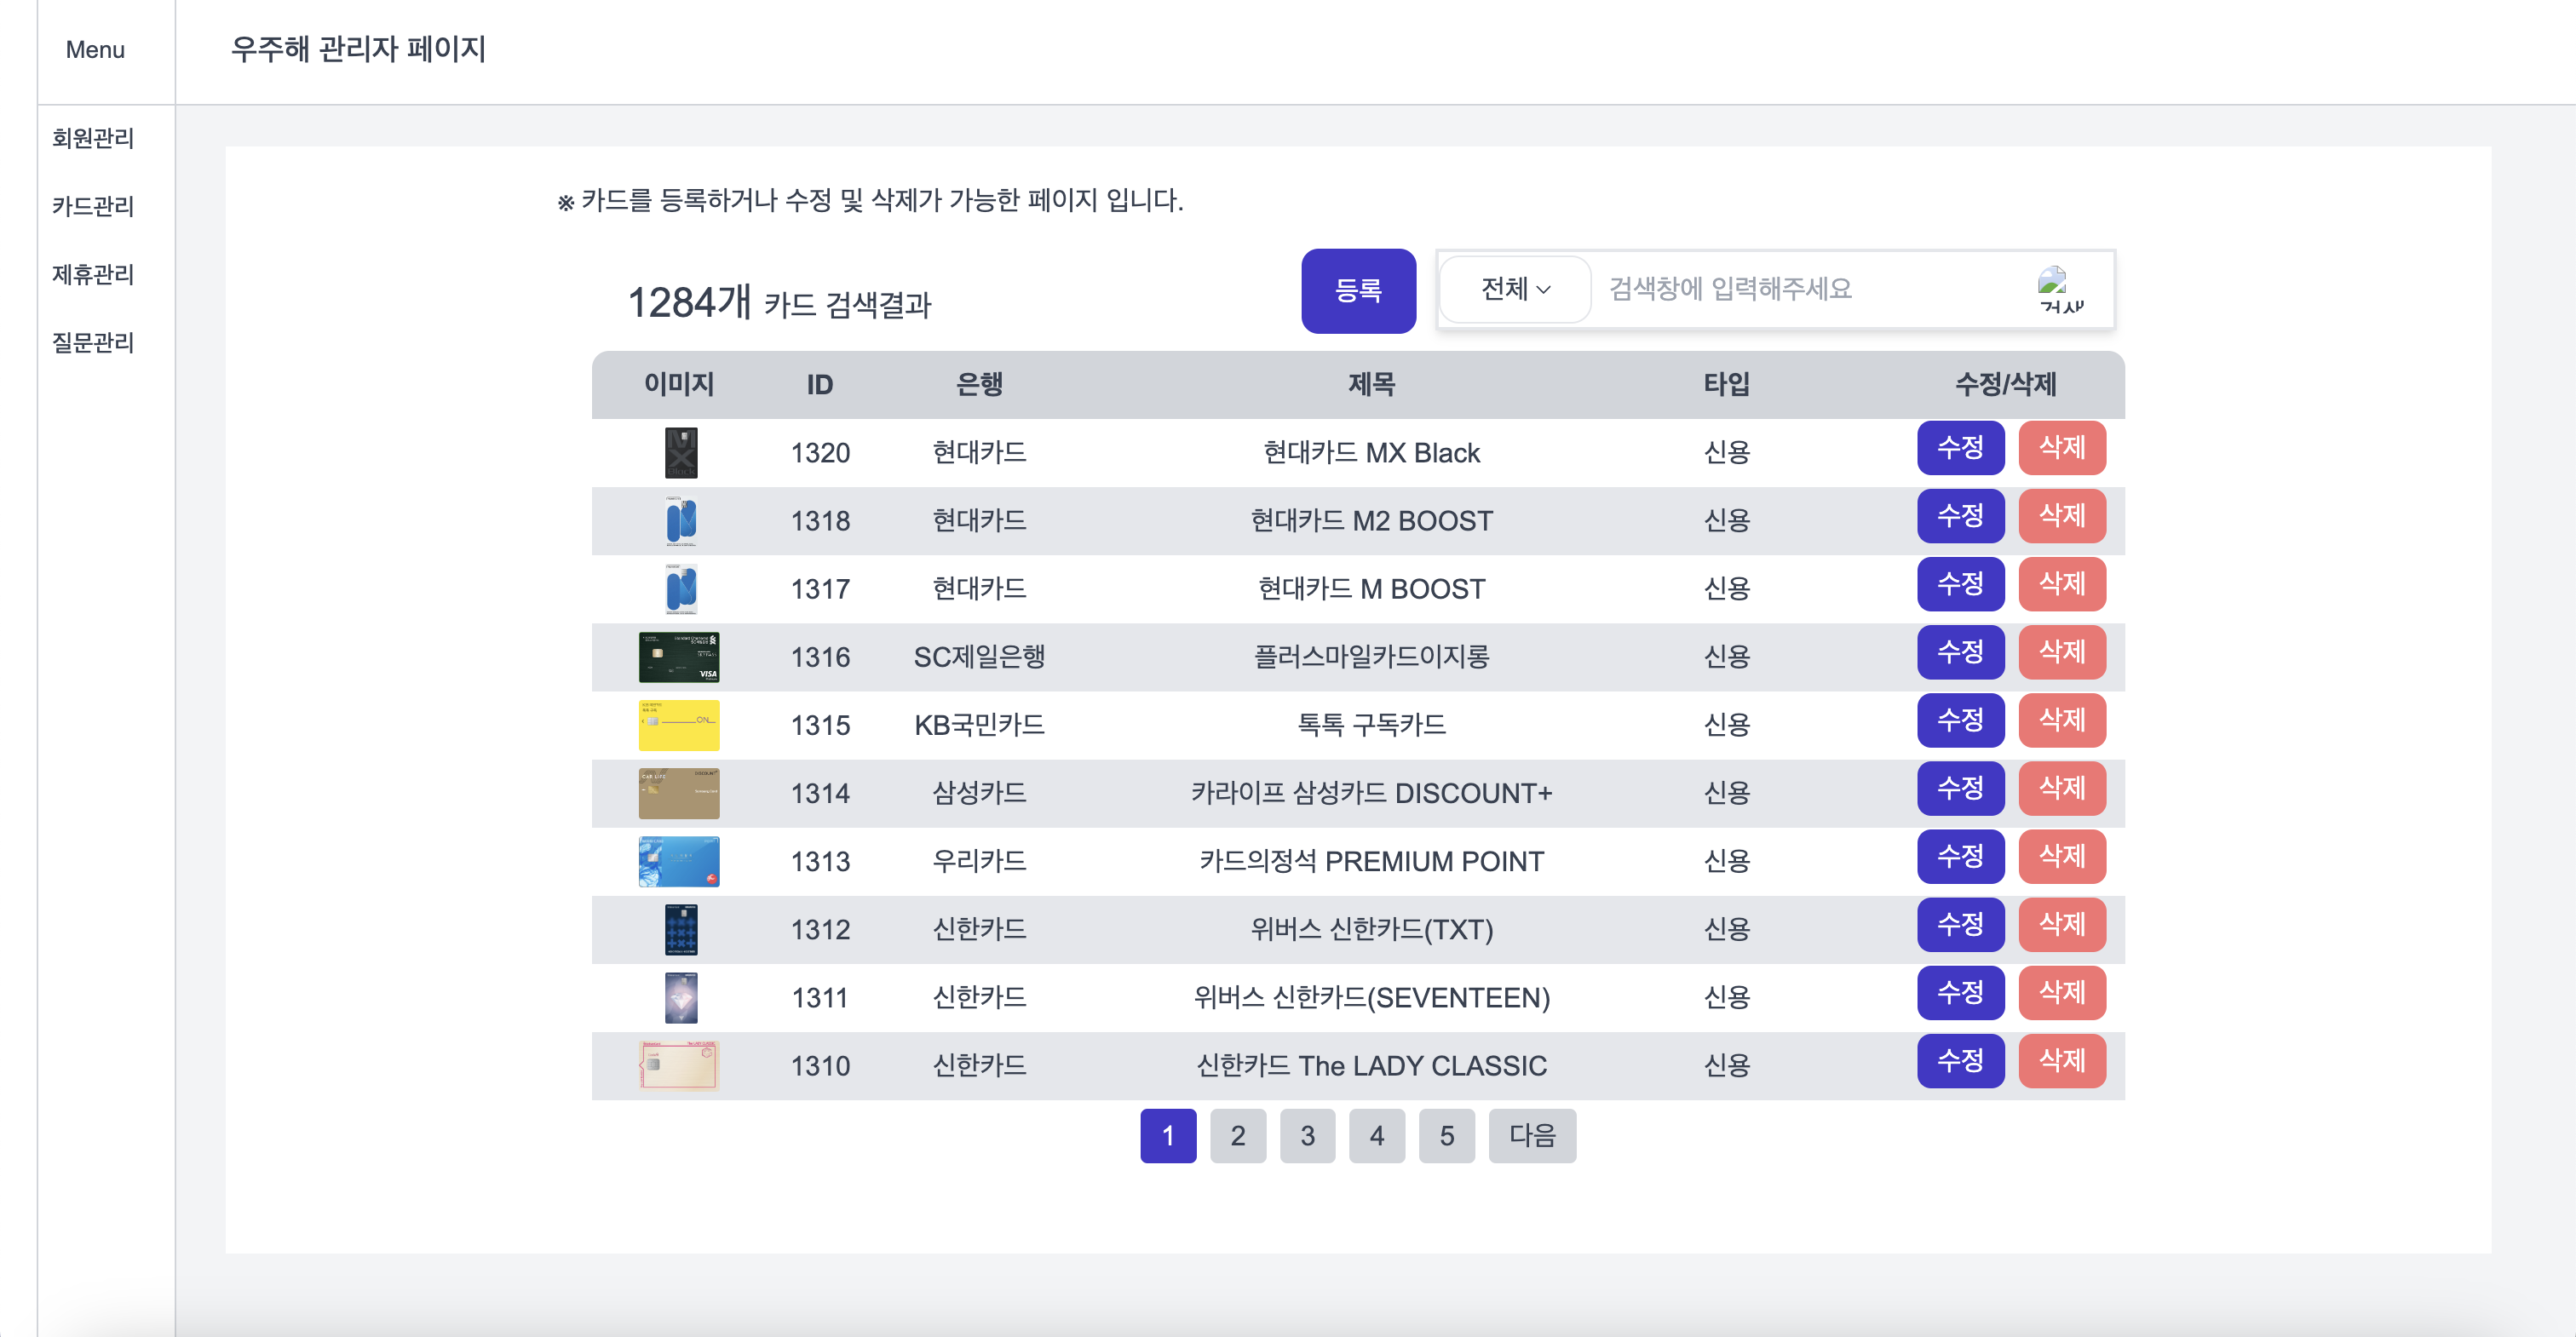Delete card 1314 카라이프 삼성카드 DISCOUNT+
2576x1337 pixels.
coord(2062,787)
